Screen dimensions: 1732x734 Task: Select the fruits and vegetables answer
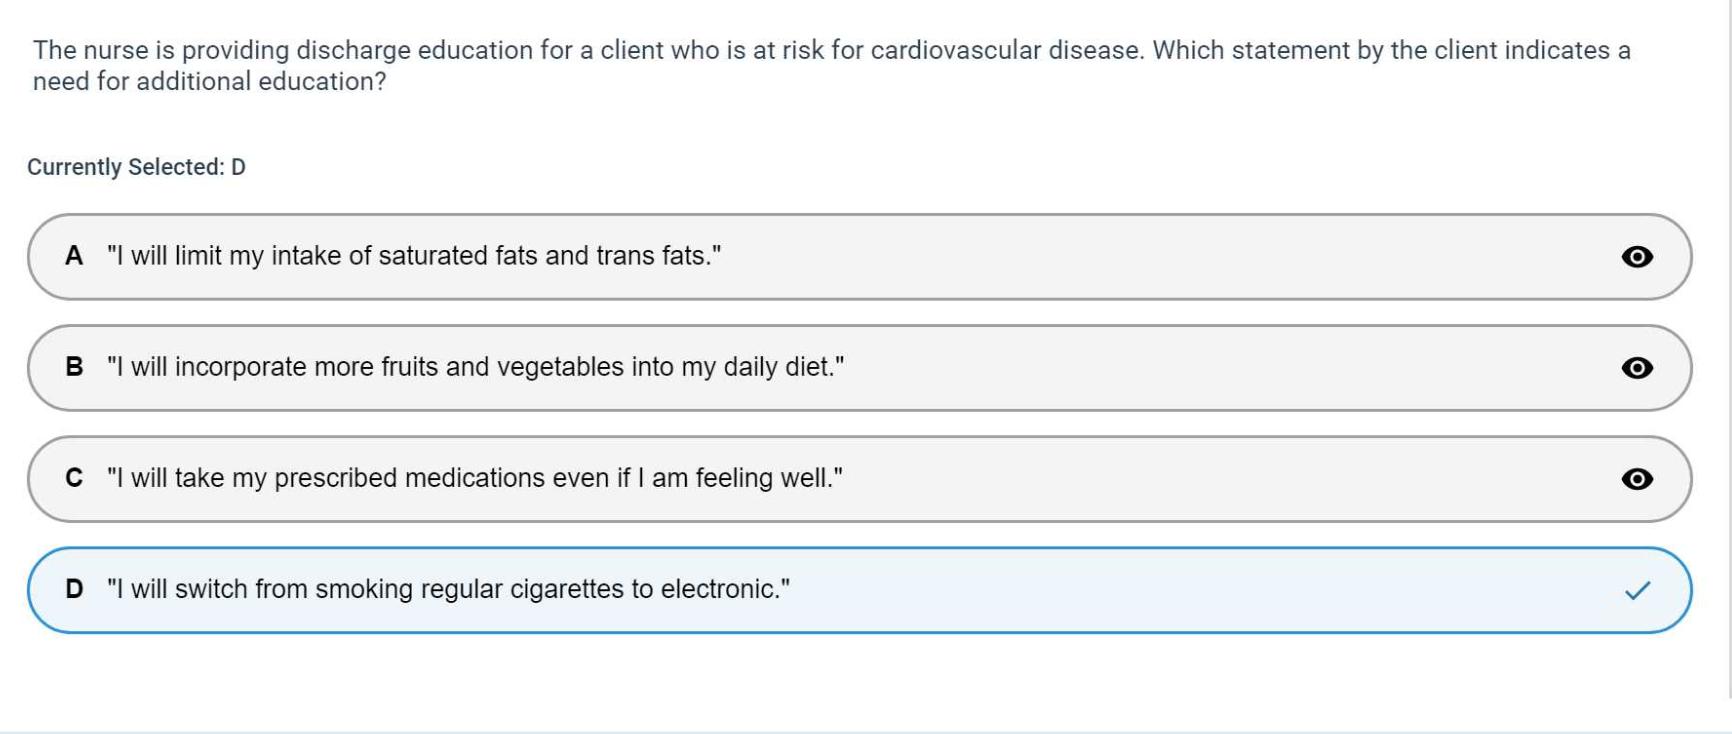pos(475,367)
